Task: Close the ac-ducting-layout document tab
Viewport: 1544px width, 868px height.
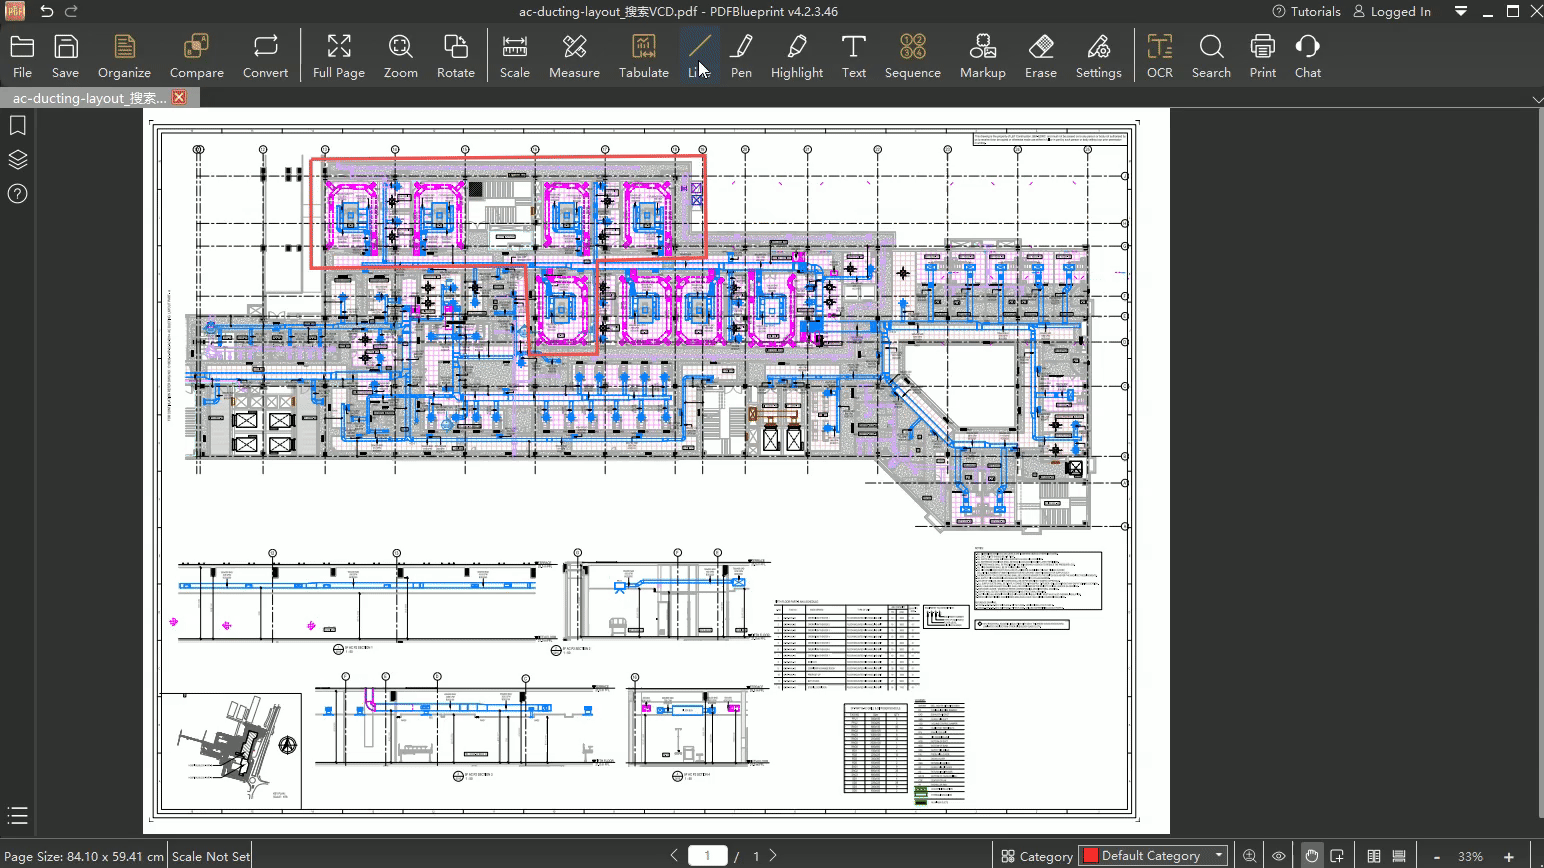Action: pos(179,97)
